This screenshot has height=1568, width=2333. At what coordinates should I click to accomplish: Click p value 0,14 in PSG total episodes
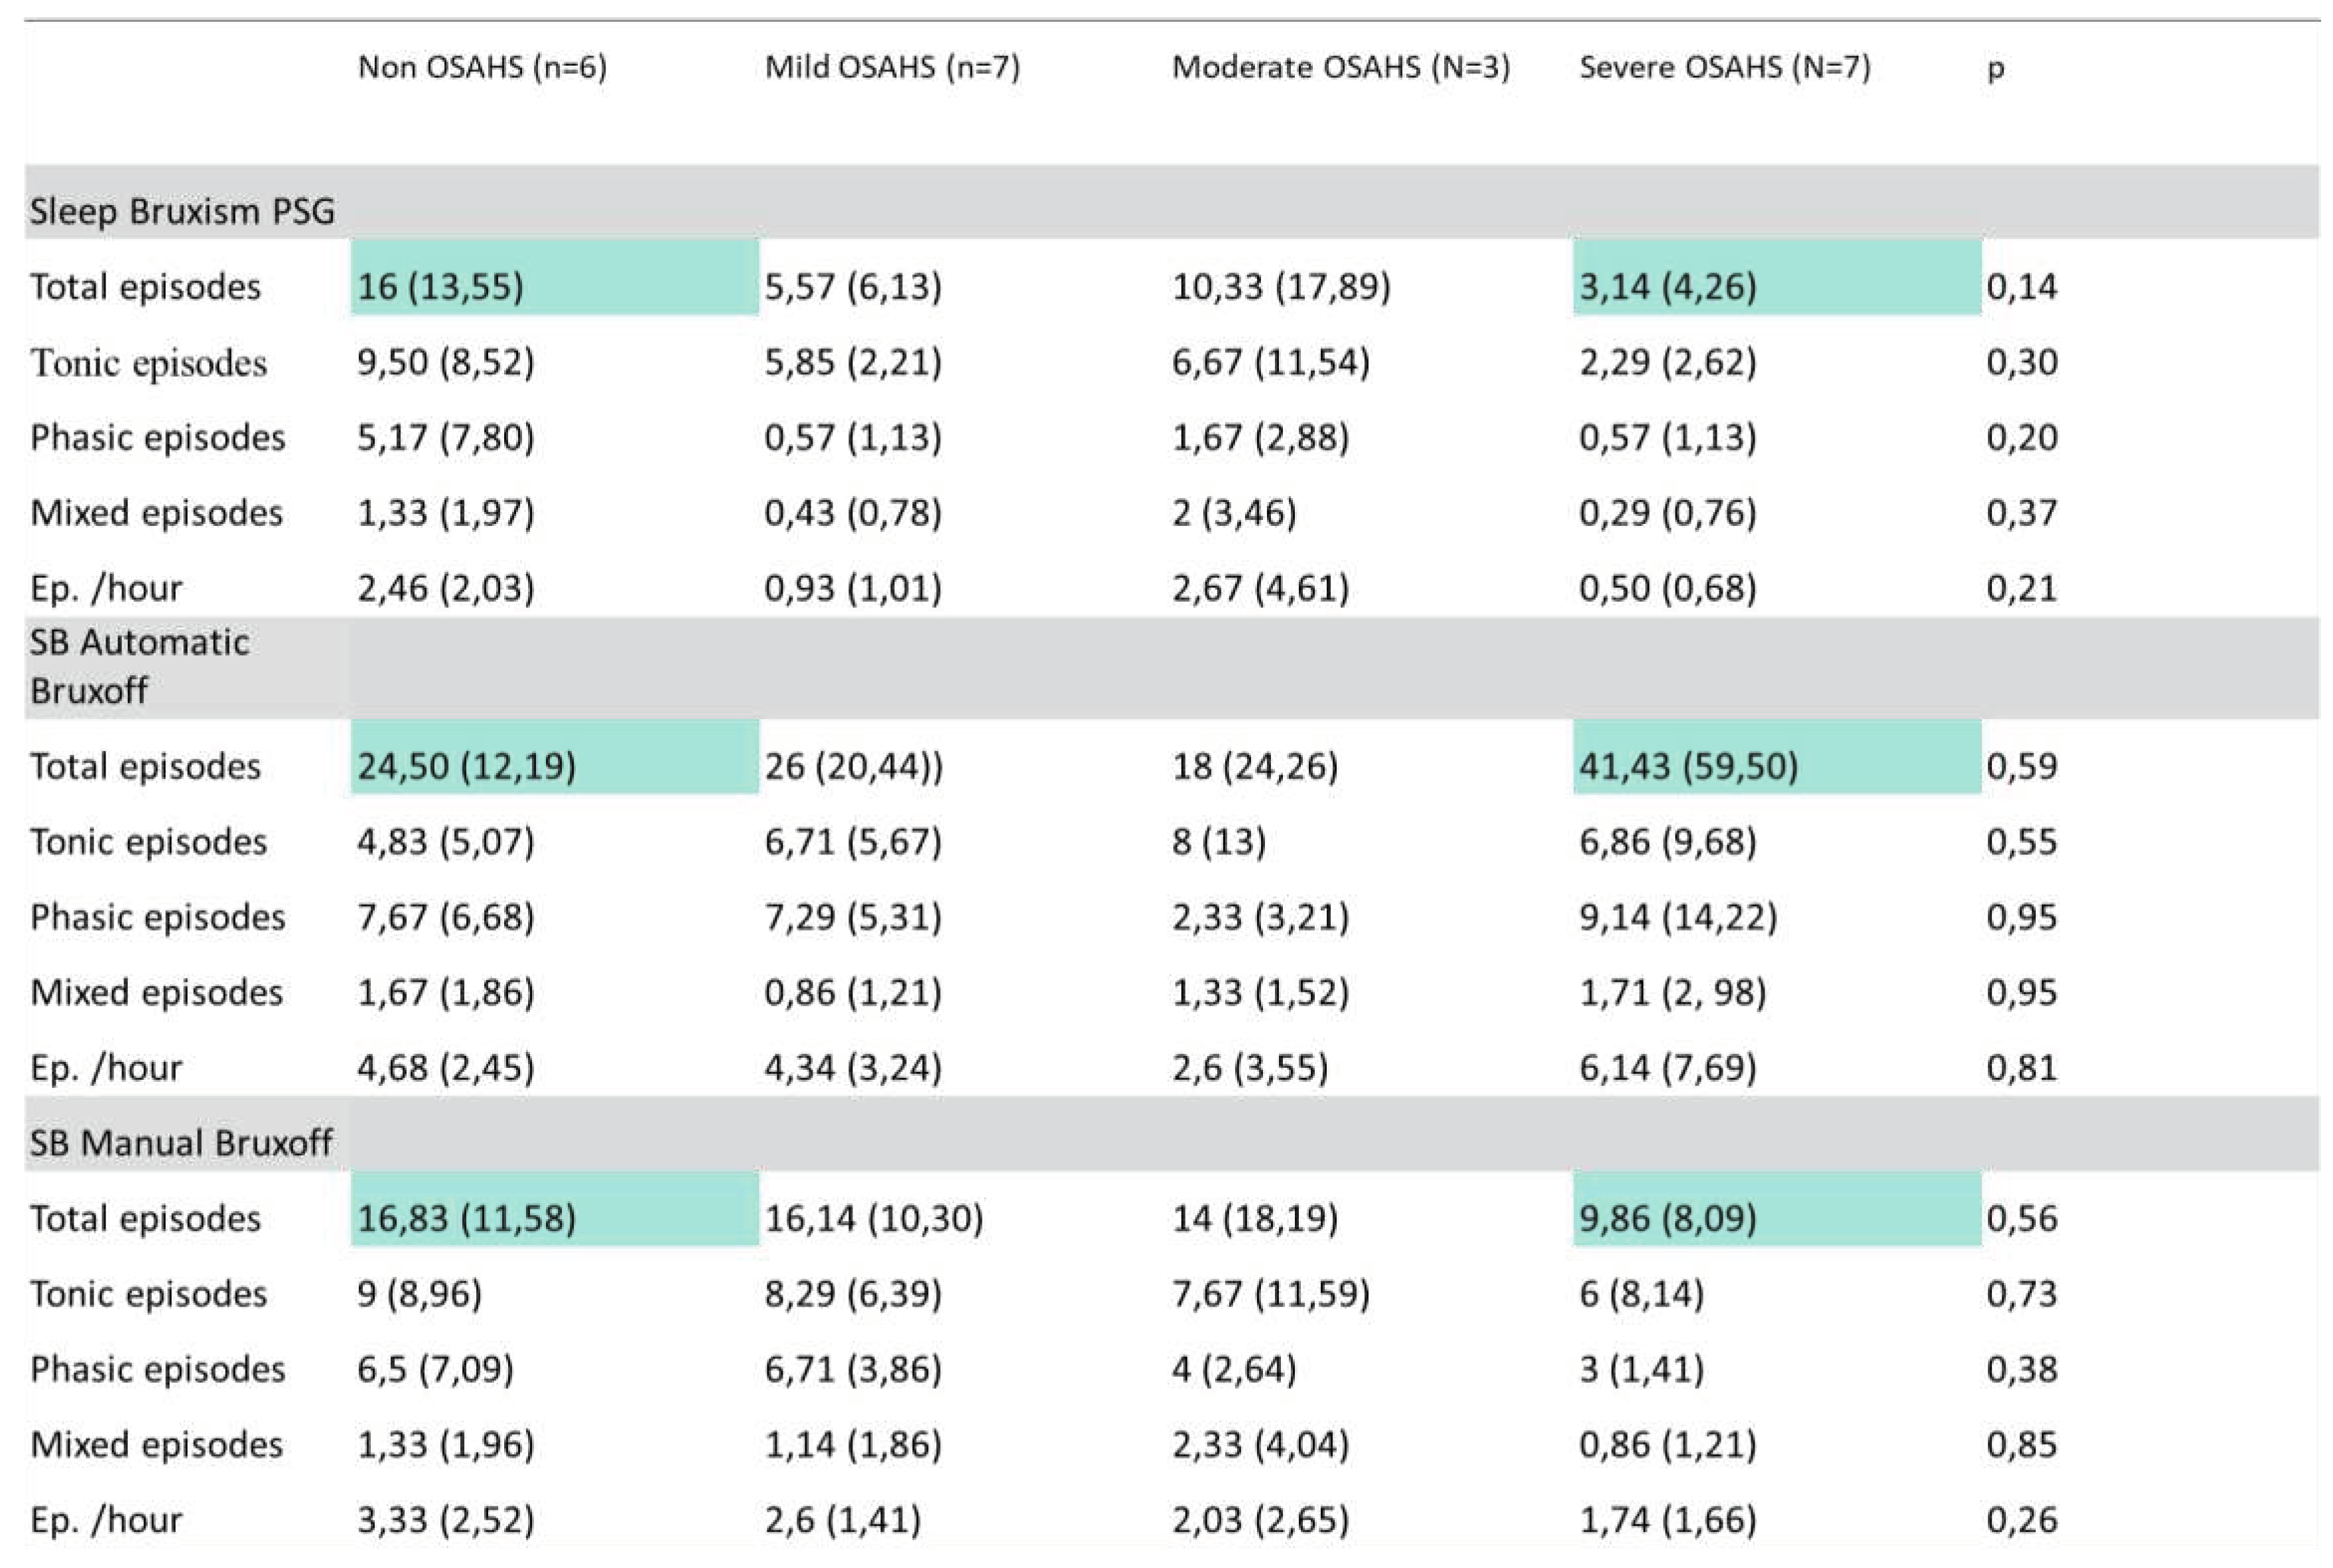[2021, 287]
